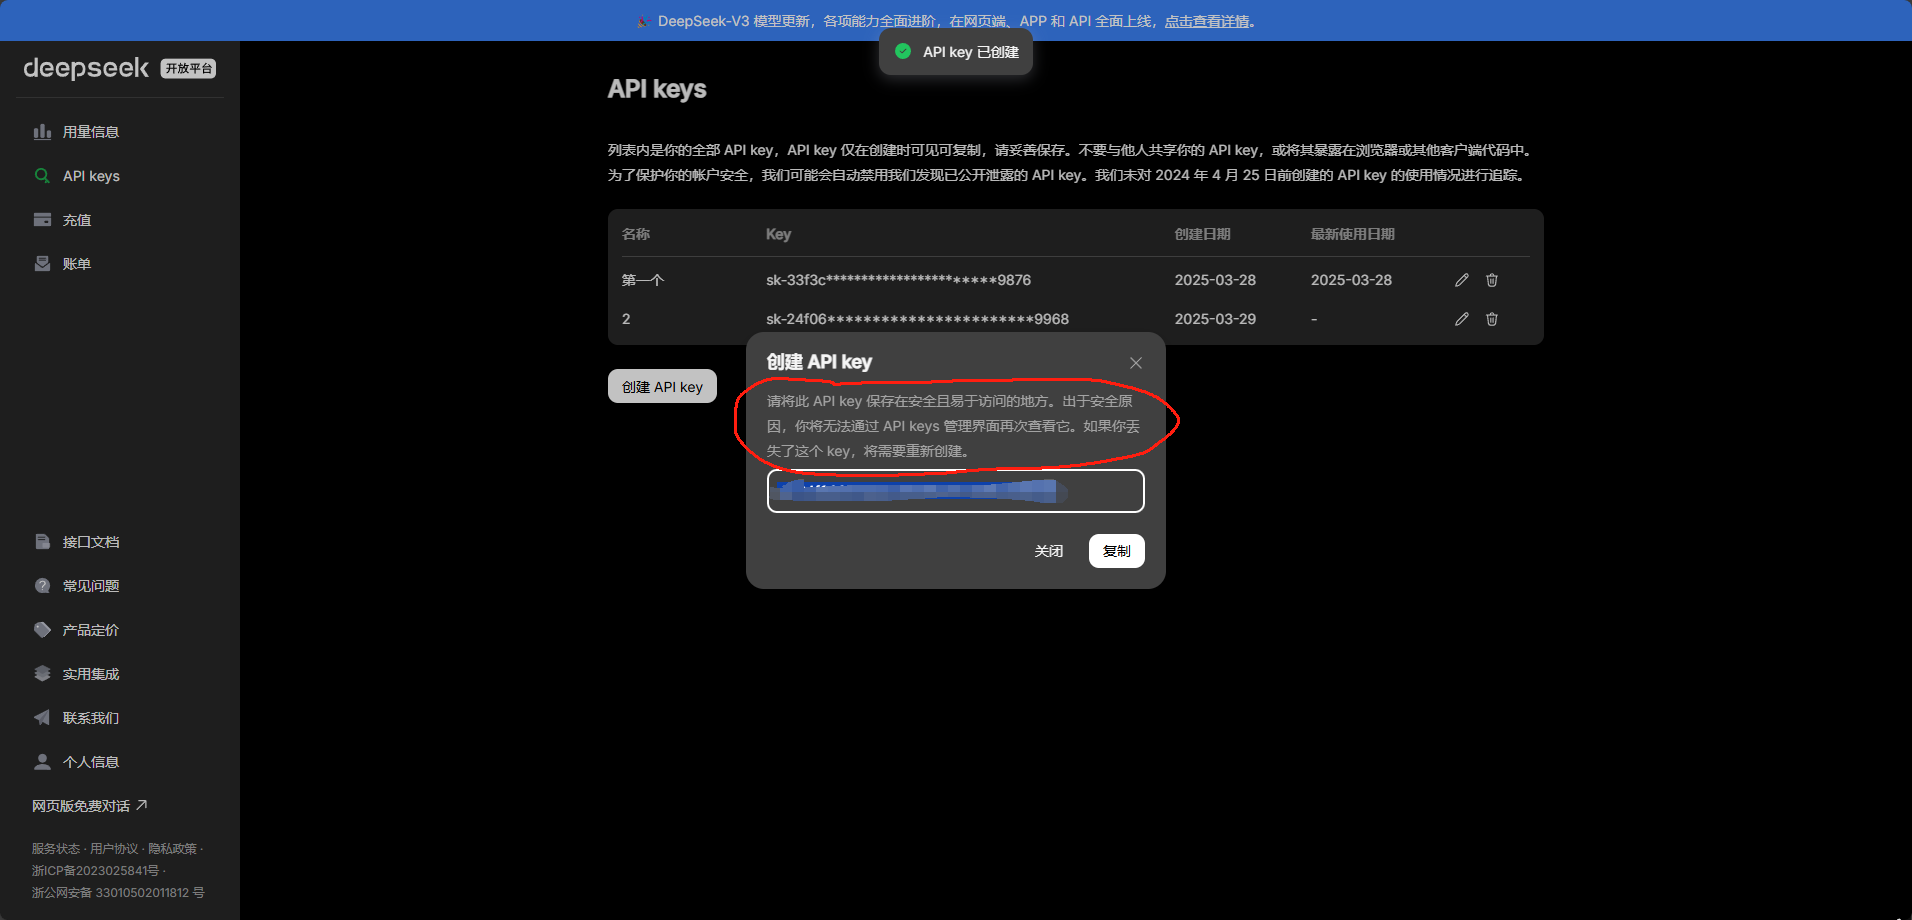Delete key 2 with the trash icon
1912x920 pixels.
click(1491, 318)
